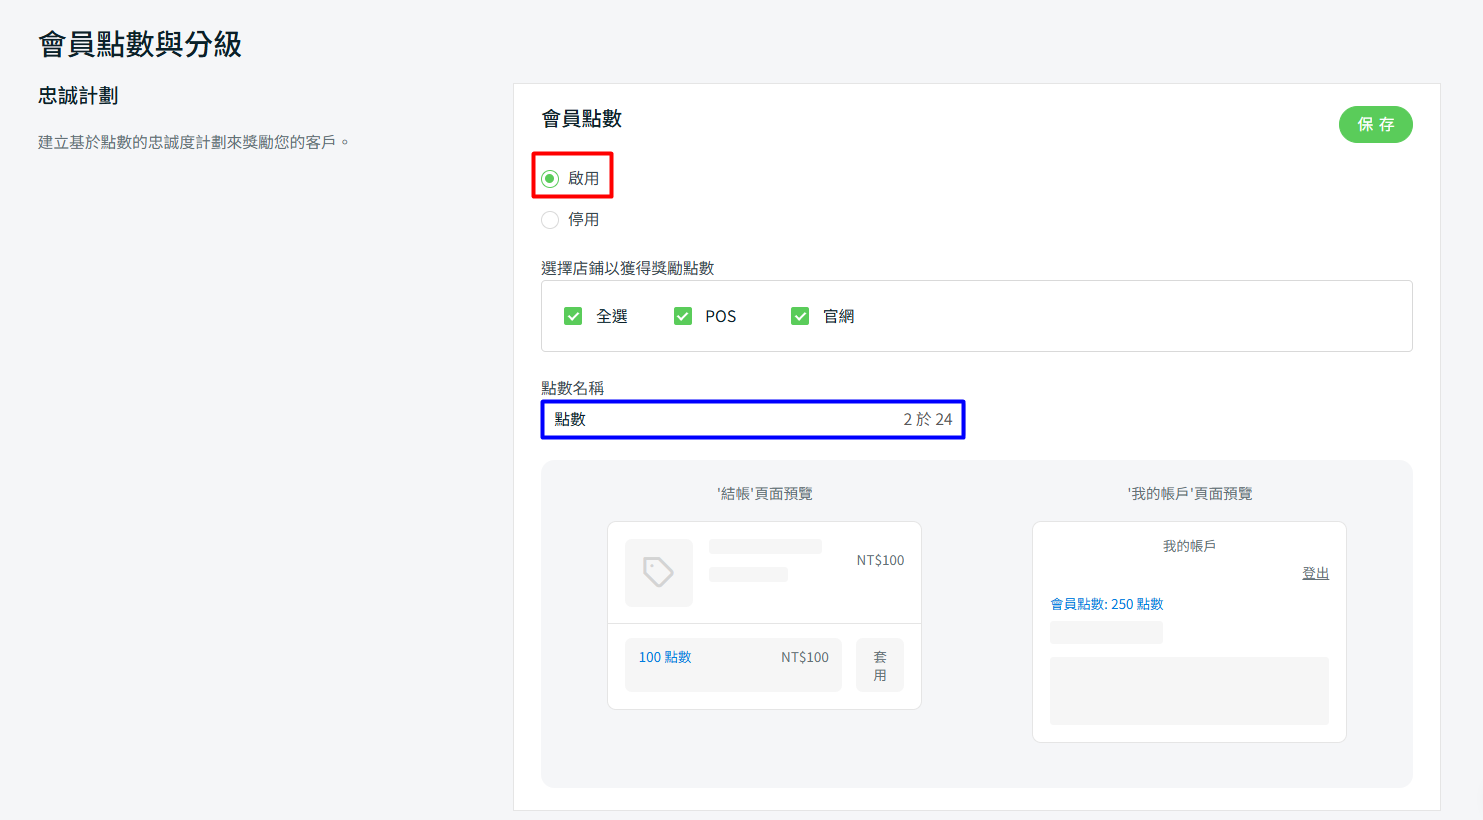Click the price tag icon in checkout preview
1483x820 pixels.
click(658, 572)
